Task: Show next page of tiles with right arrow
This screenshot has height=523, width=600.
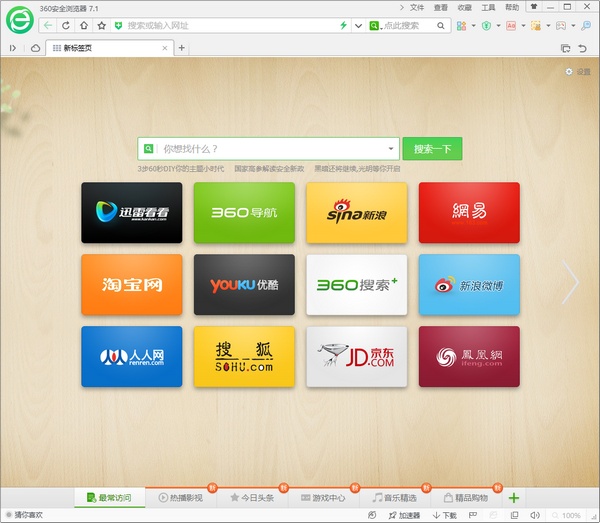Action: click(571, 282)
